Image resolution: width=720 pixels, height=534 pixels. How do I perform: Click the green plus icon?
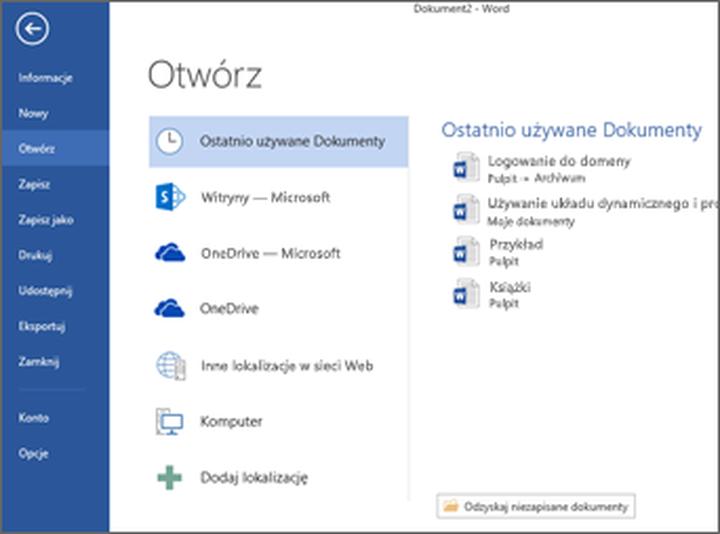(169, 478)
